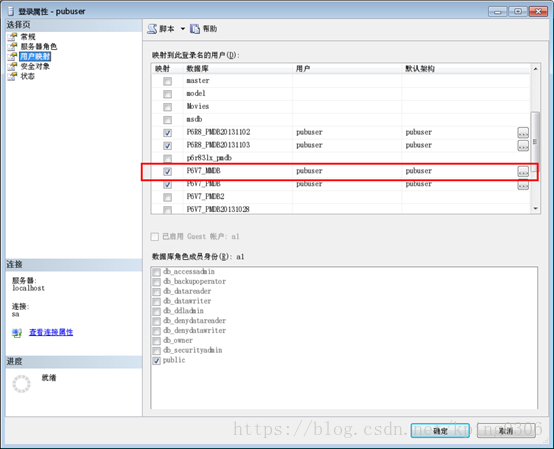Image resolution: width=554 pixels, height=449 pixels.
Task: Click the database list scrollbar thumb
Action: click(x=535, y=141)
